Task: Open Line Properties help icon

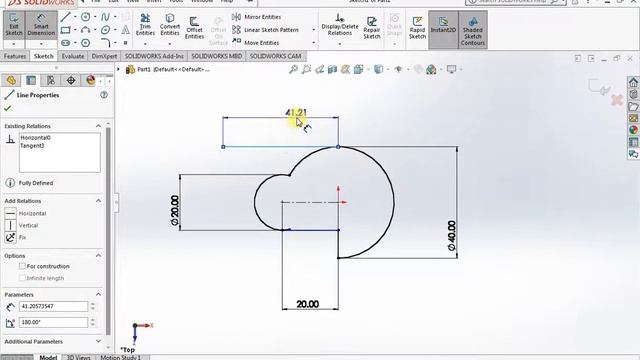Action: [x=104, y=95]
